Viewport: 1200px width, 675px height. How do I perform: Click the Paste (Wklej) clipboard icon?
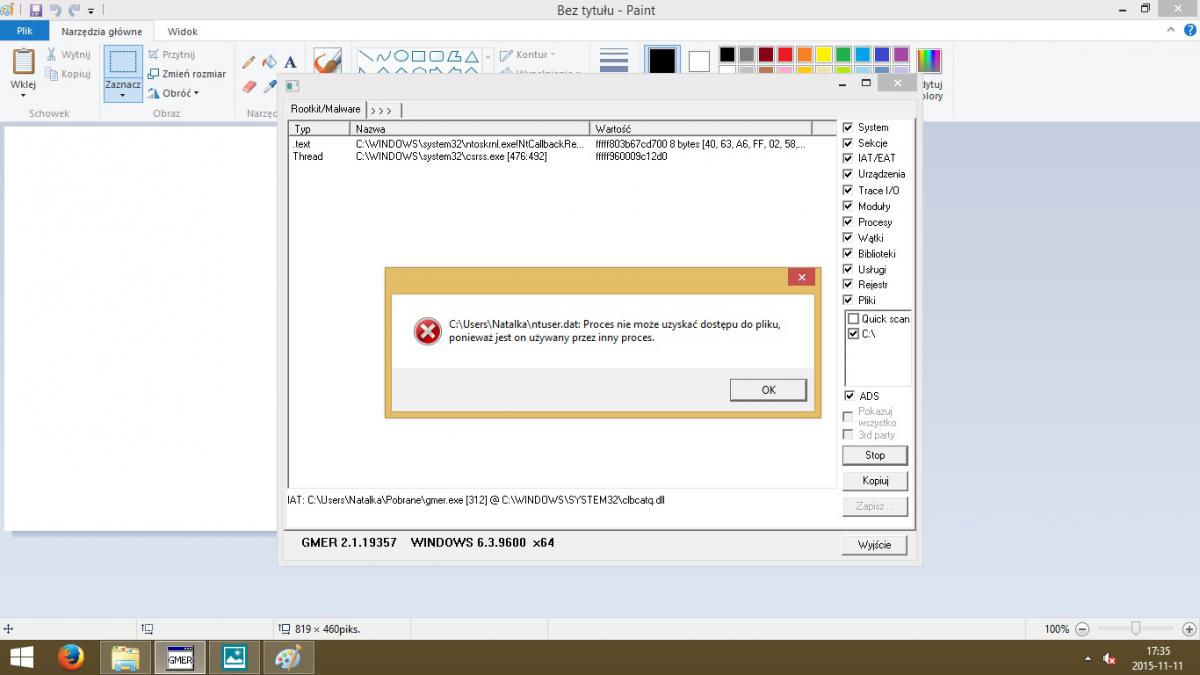coord(24,62)
